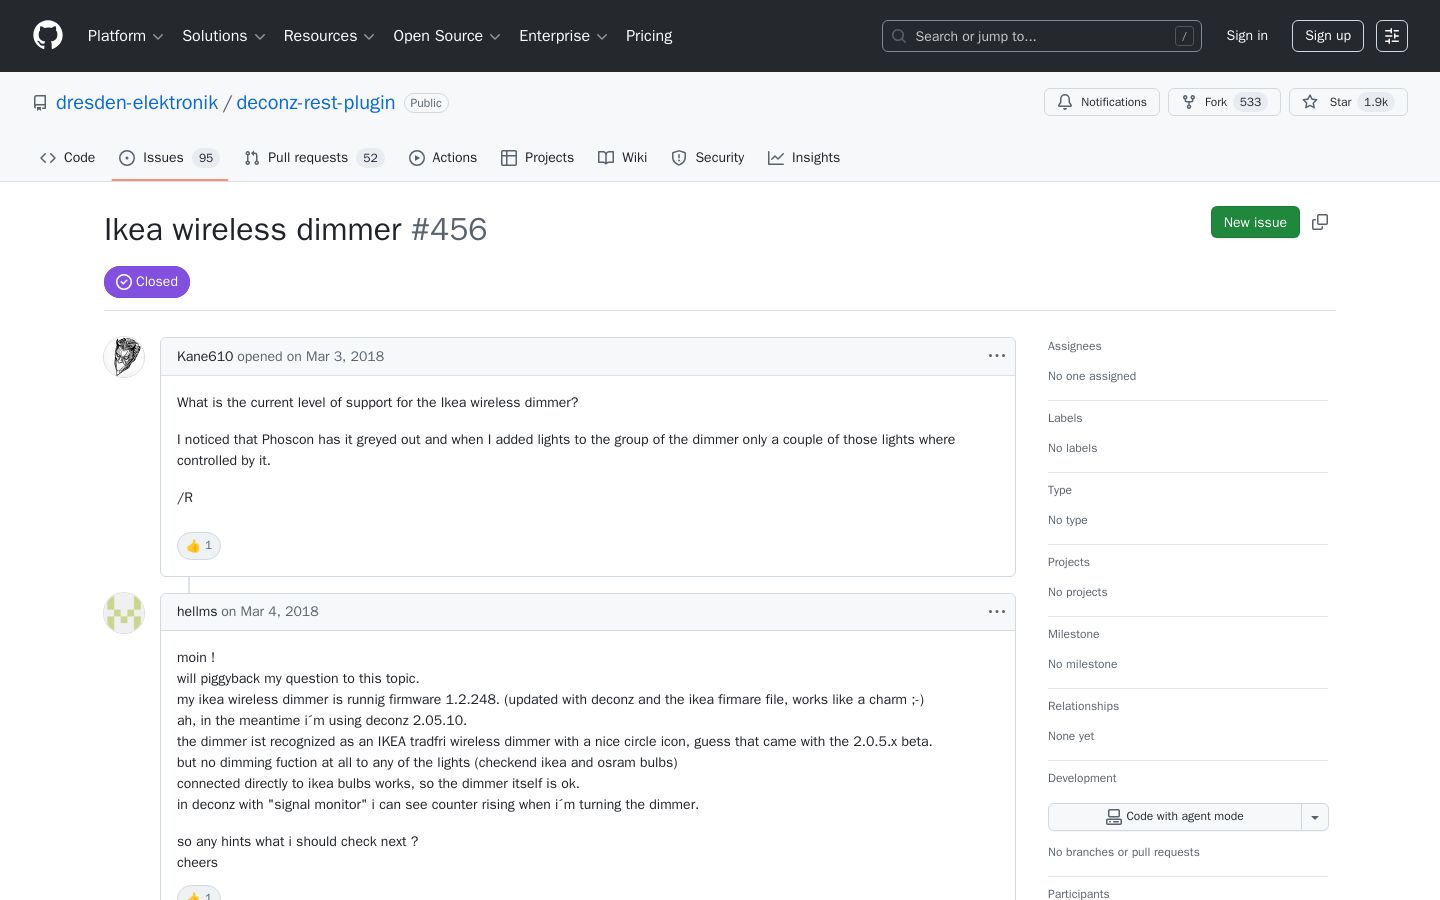The image size is (1440, 900).
Task: Click the Ikea wireless dimmer issue title
Action: [x=253, y=229]
